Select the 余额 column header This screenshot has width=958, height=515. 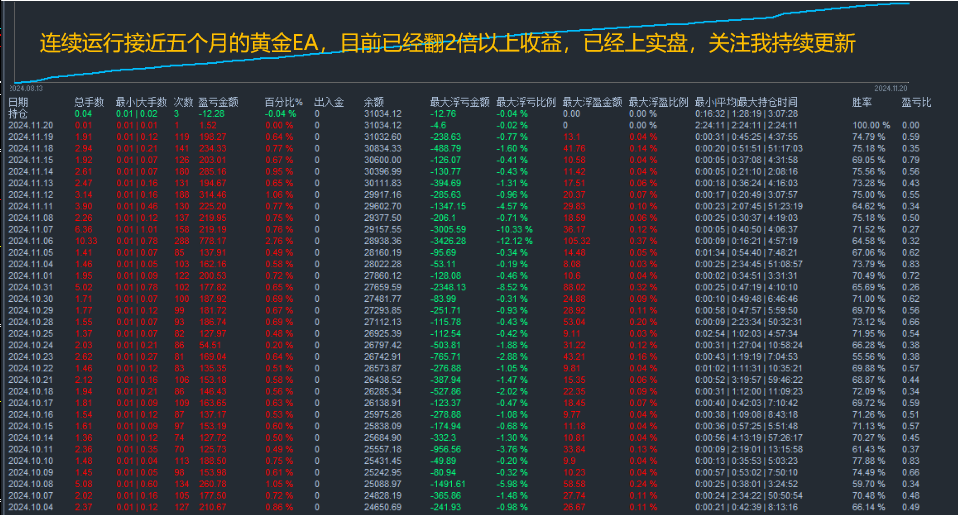coord(374,102)
